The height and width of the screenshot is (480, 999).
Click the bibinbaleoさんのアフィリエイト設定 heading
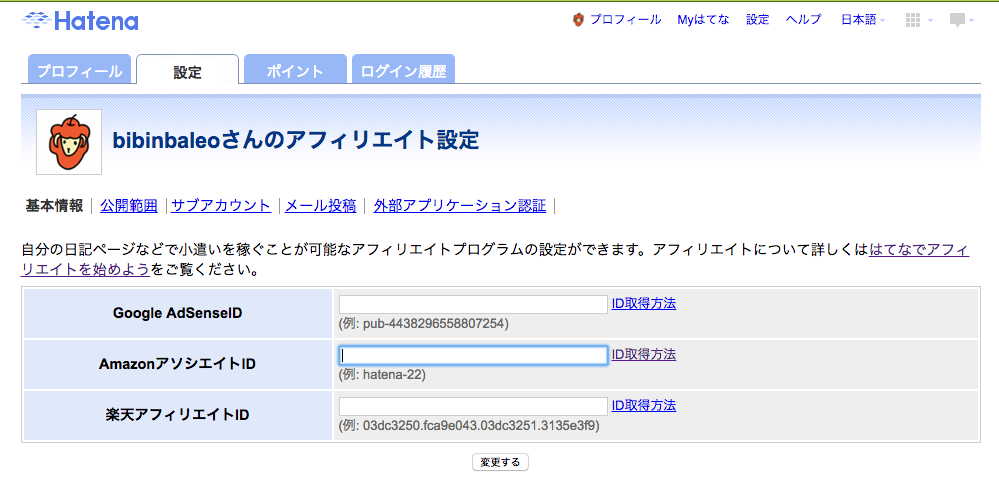tap(296, 141)
